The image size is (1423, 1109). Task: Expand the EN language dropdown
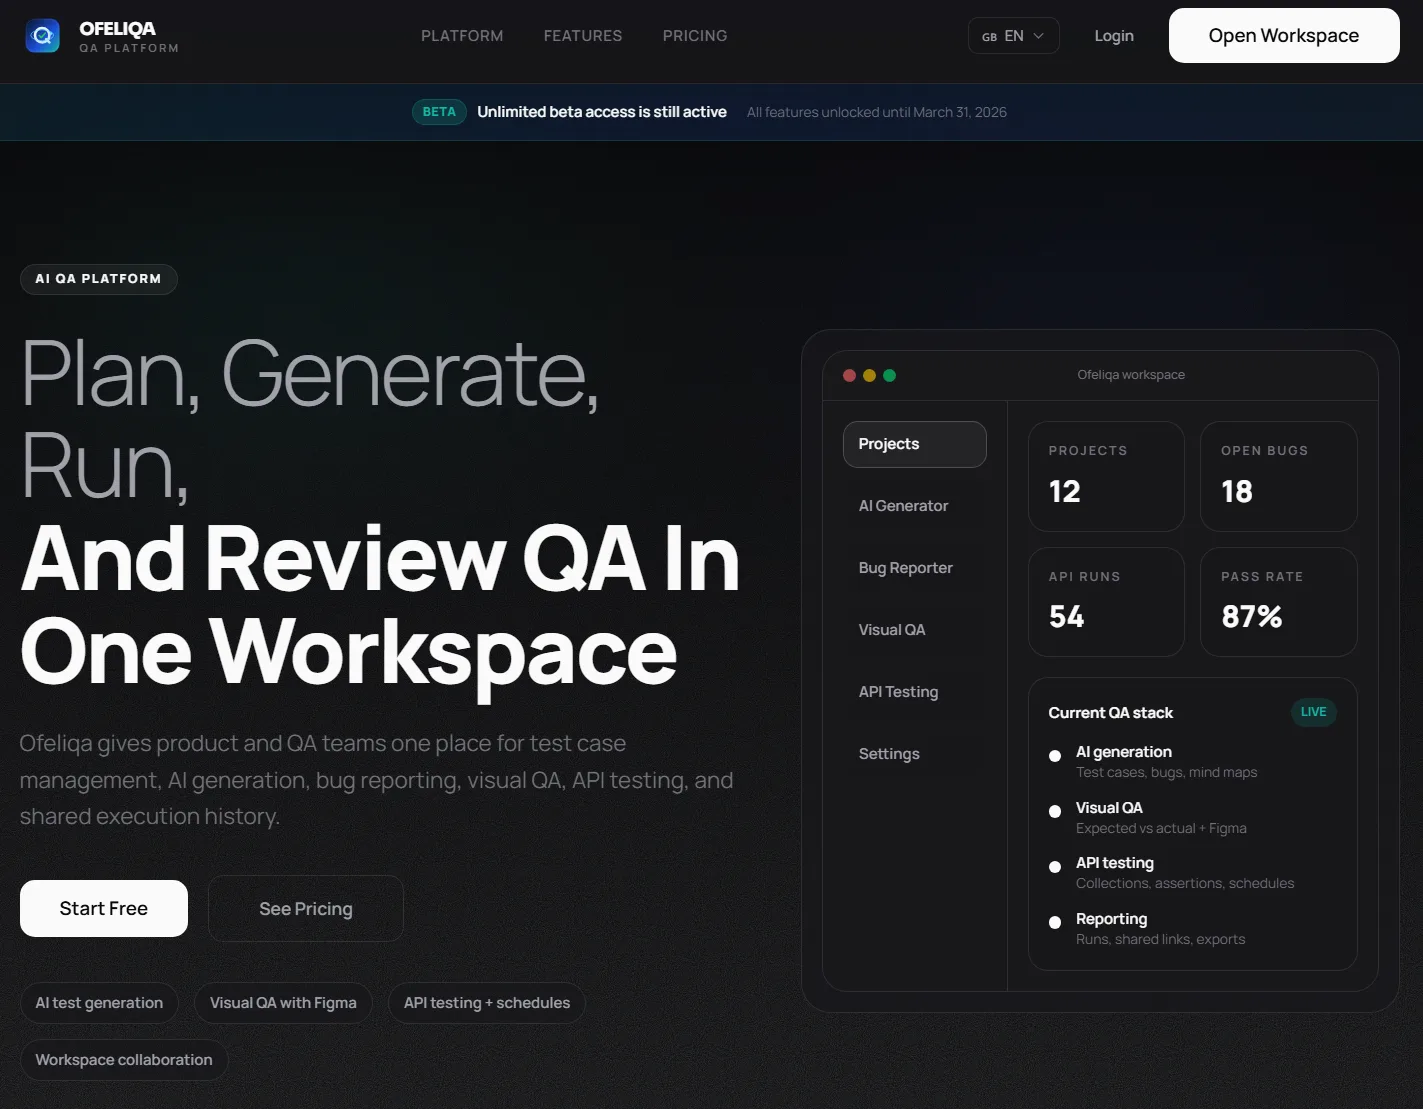coord(1040,35)
